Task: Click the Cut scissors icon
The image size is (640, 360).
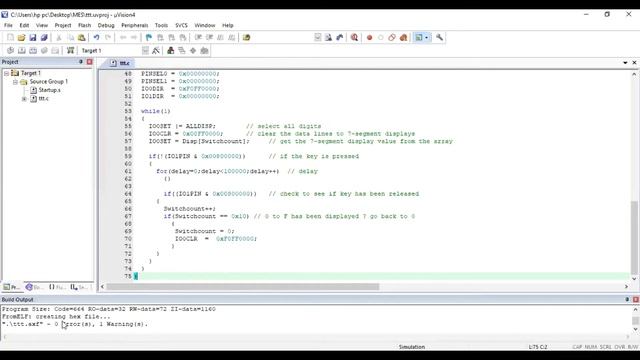Action: tap(59, 38)
